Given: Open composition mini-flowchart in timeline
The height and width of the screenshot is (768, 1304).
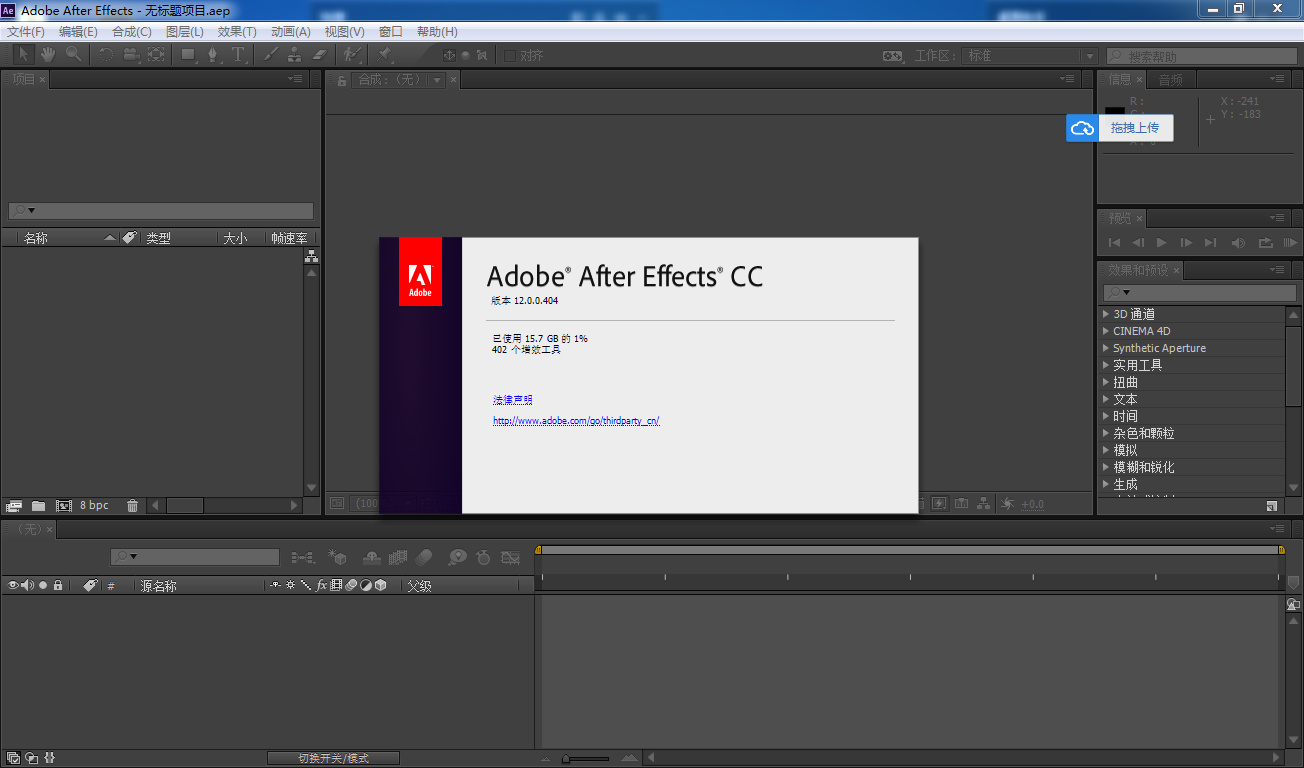Looking at the screenshot, I should [303, 557].
